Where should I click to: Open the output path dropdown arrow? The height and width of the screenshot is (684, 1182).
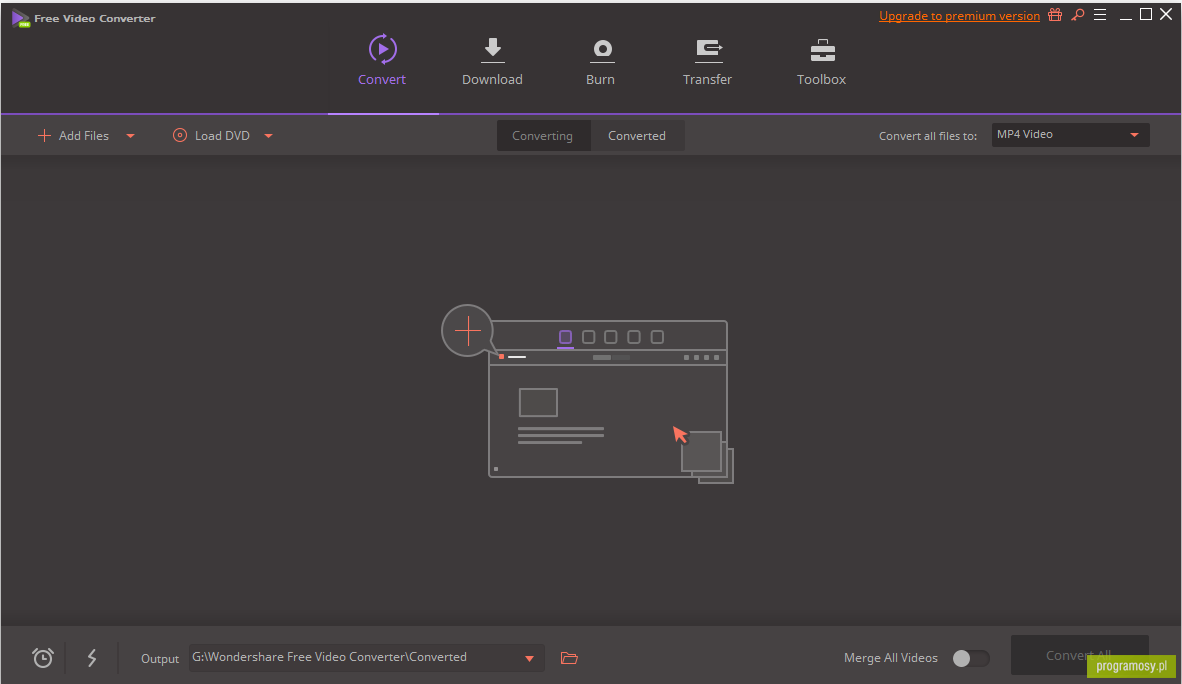pyautogui.click(x=529, y=658)
